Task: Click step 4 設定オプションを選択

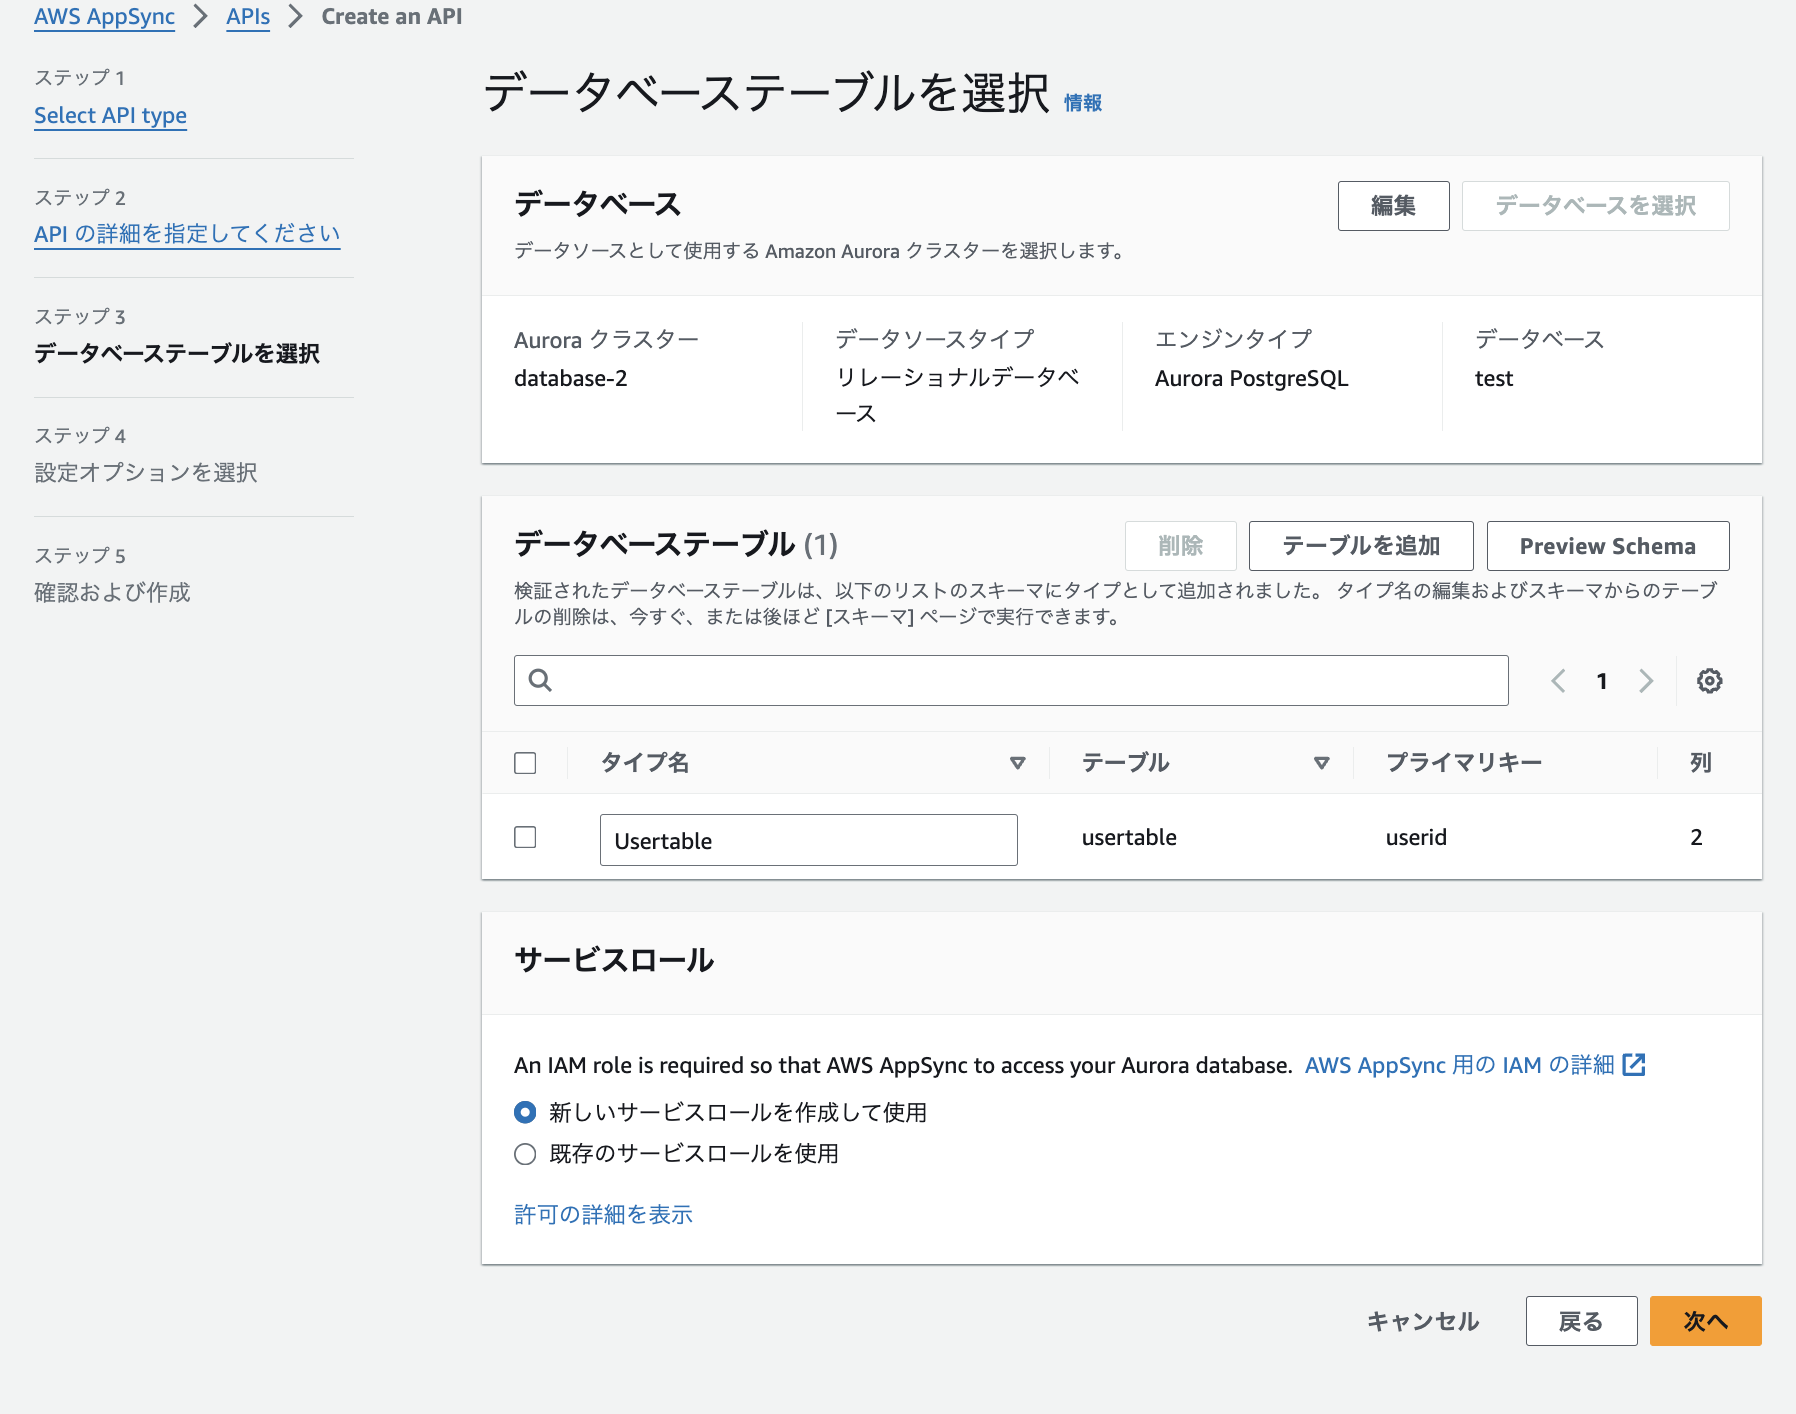Action: tap(146, 473)
